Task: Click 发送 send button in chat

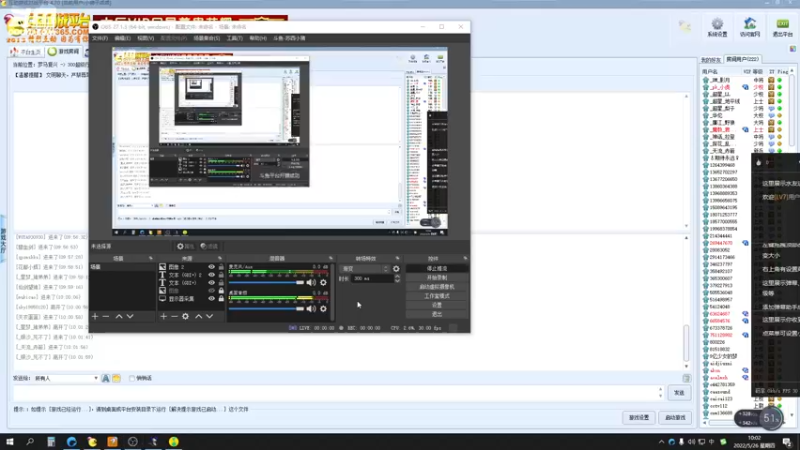Action: [679, 393]
